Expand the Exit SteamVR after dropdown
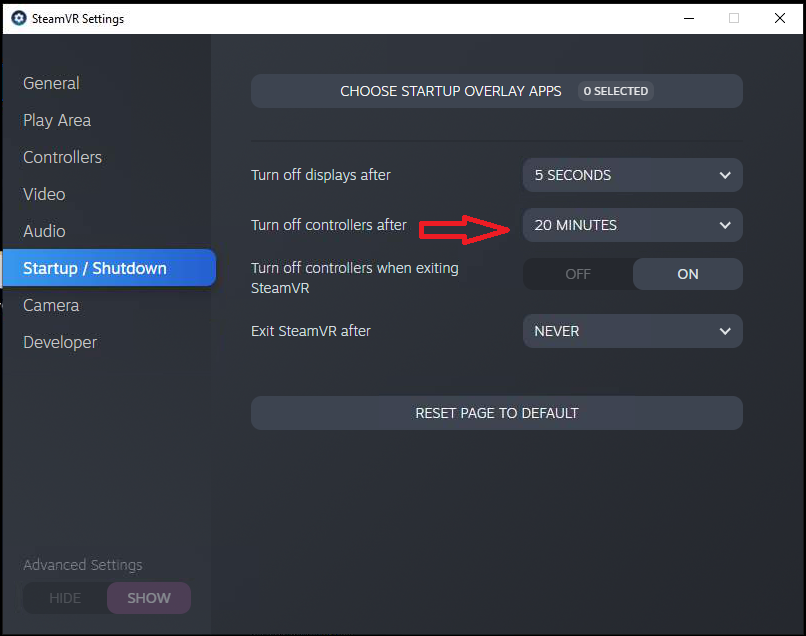This screenshot has height=636, width=806. click(632, 331)
